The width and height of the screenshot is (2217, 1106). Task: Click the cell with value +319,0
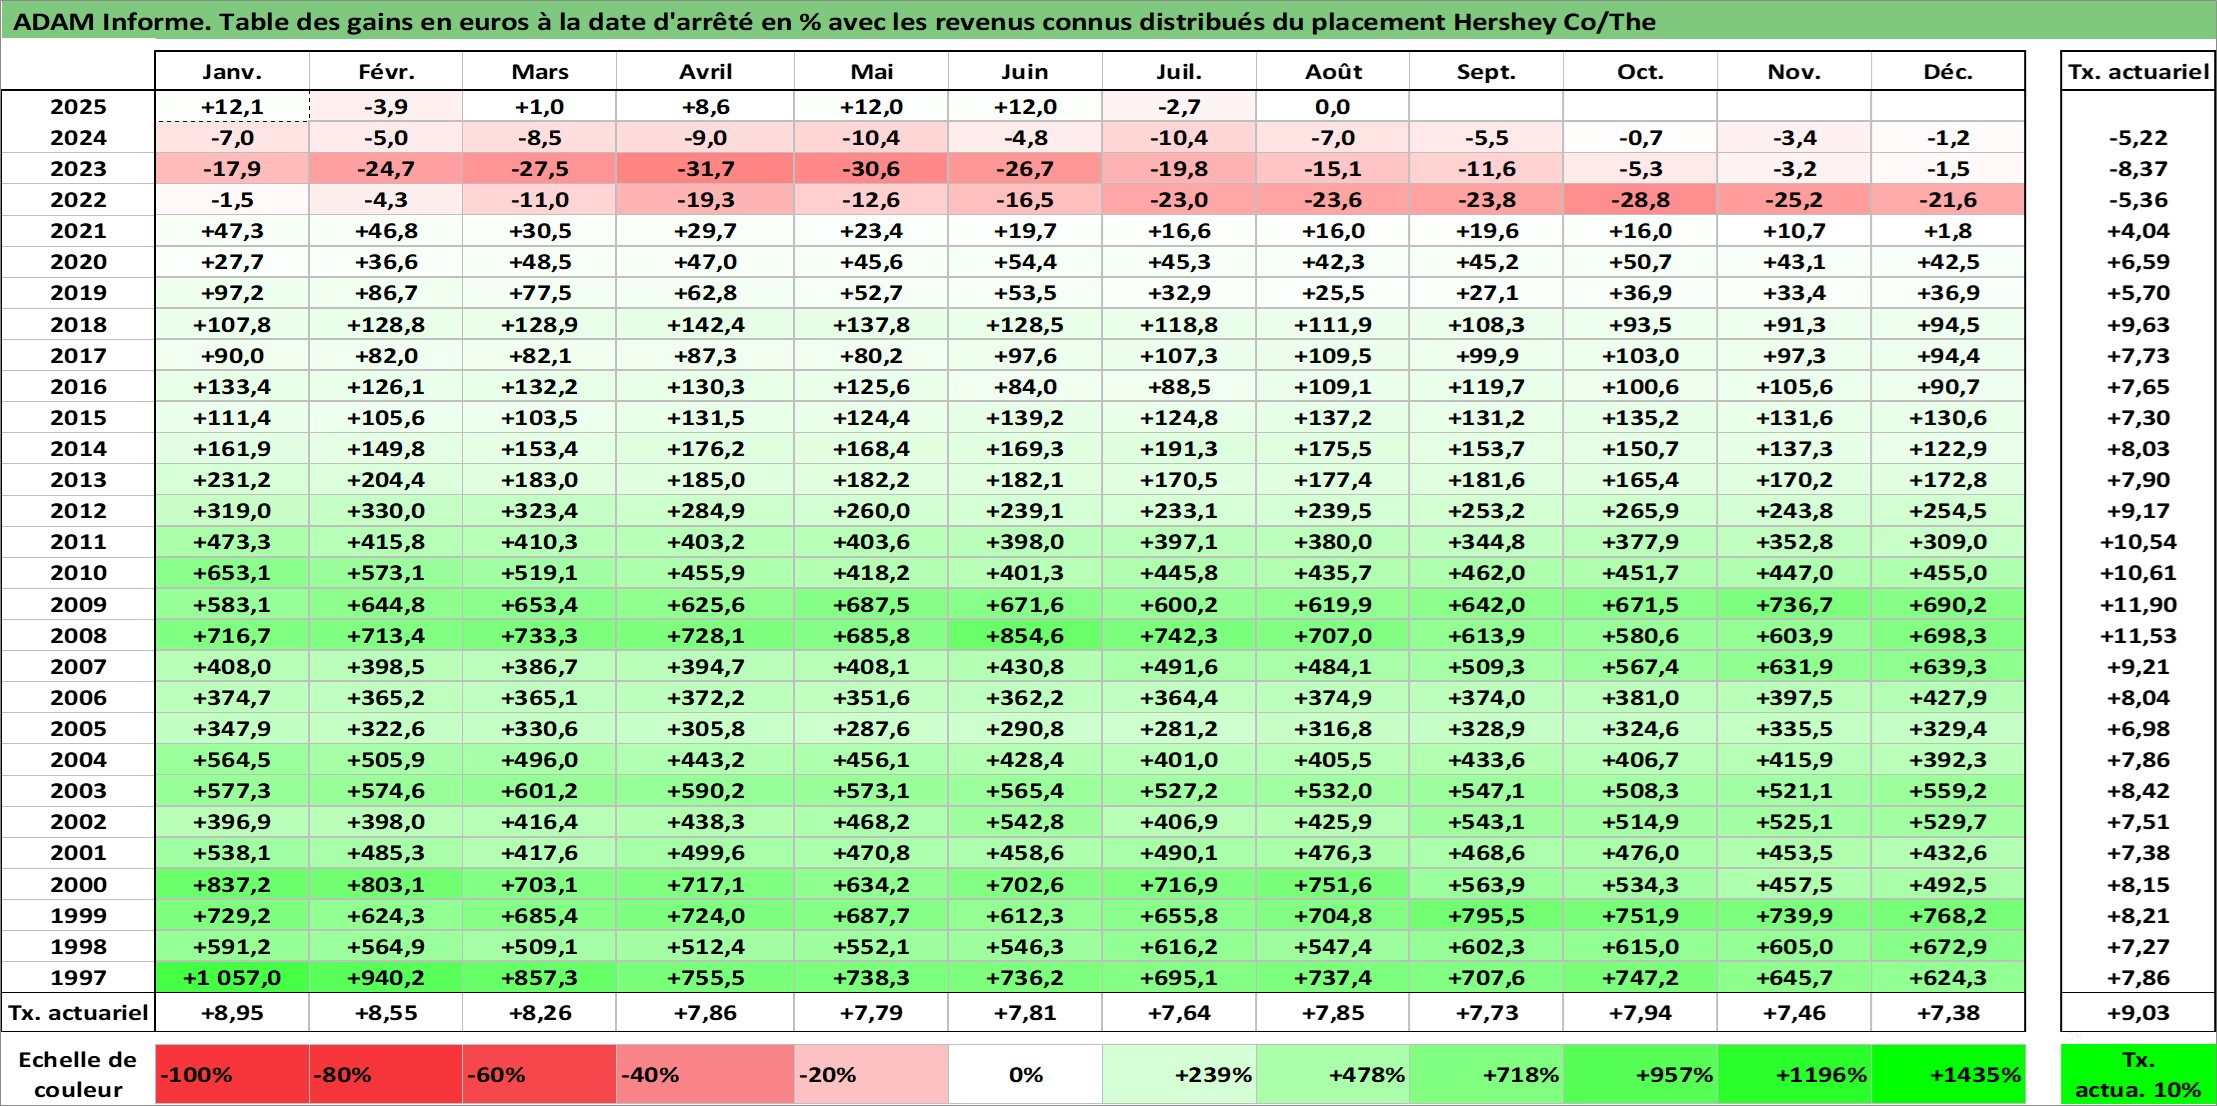tap(232, 511)
